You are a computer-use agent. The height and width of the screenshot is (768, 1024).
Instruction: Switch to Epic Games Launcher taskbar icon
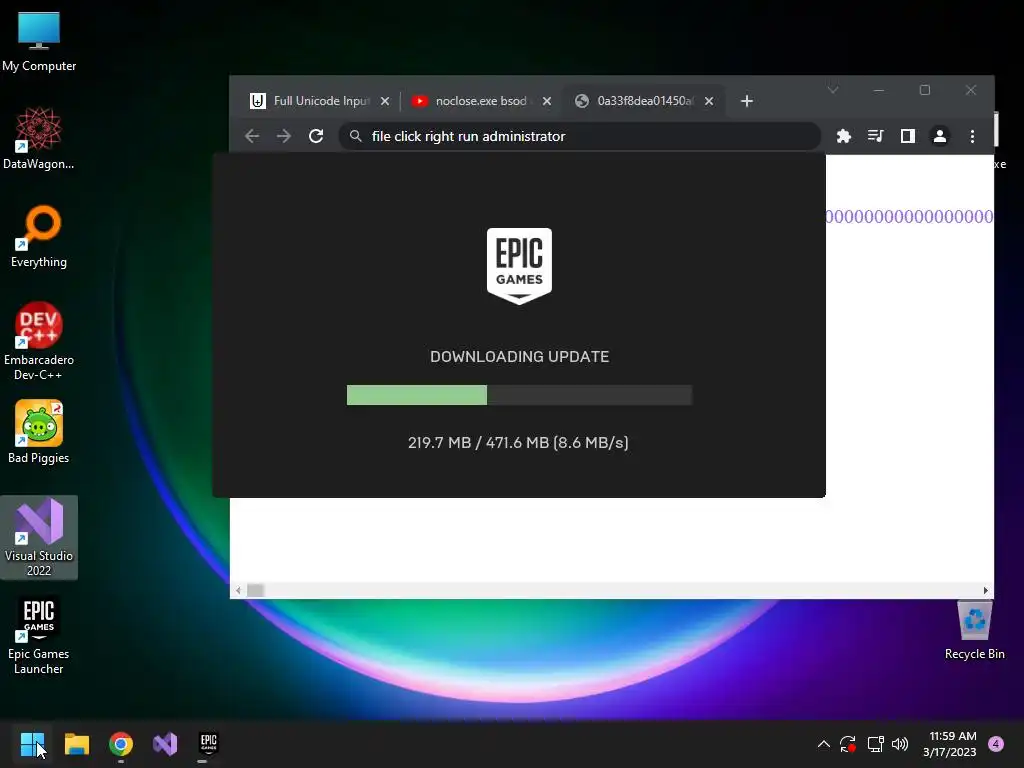[x=208, y=743]
